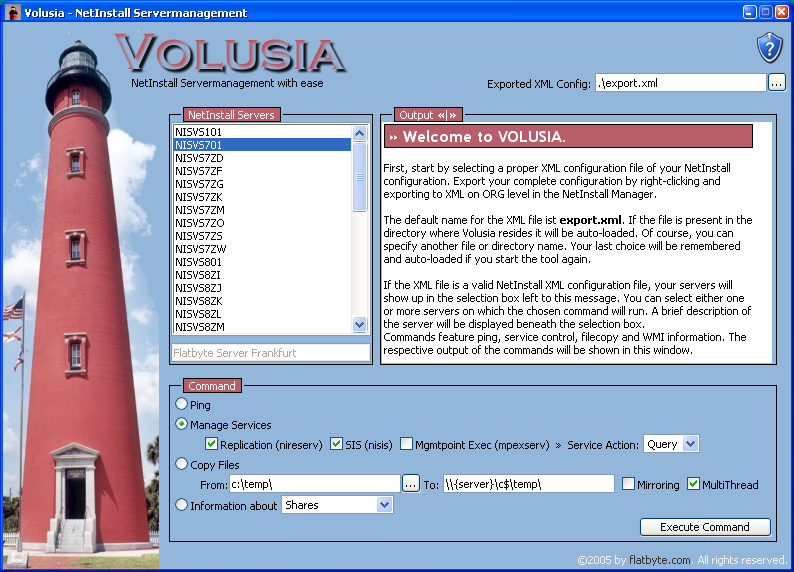Click the From path field c:\temp\
794x572 pixels.
(x=314, y=484)
